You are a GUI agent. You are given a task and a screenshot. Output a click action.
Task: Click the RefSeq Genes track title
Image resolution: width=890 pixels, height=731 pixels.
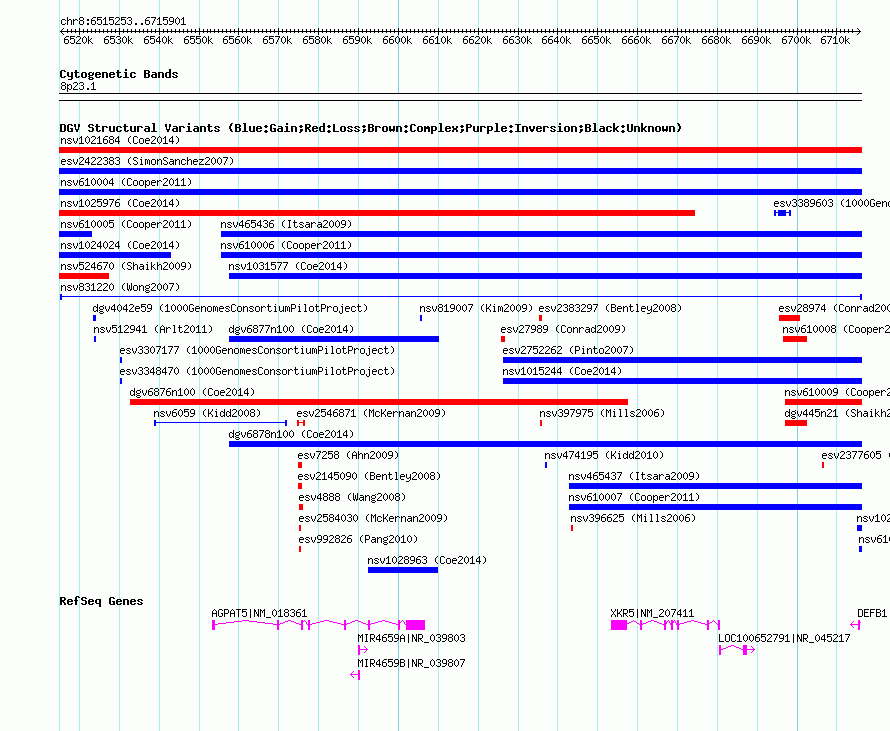(101, 602)
